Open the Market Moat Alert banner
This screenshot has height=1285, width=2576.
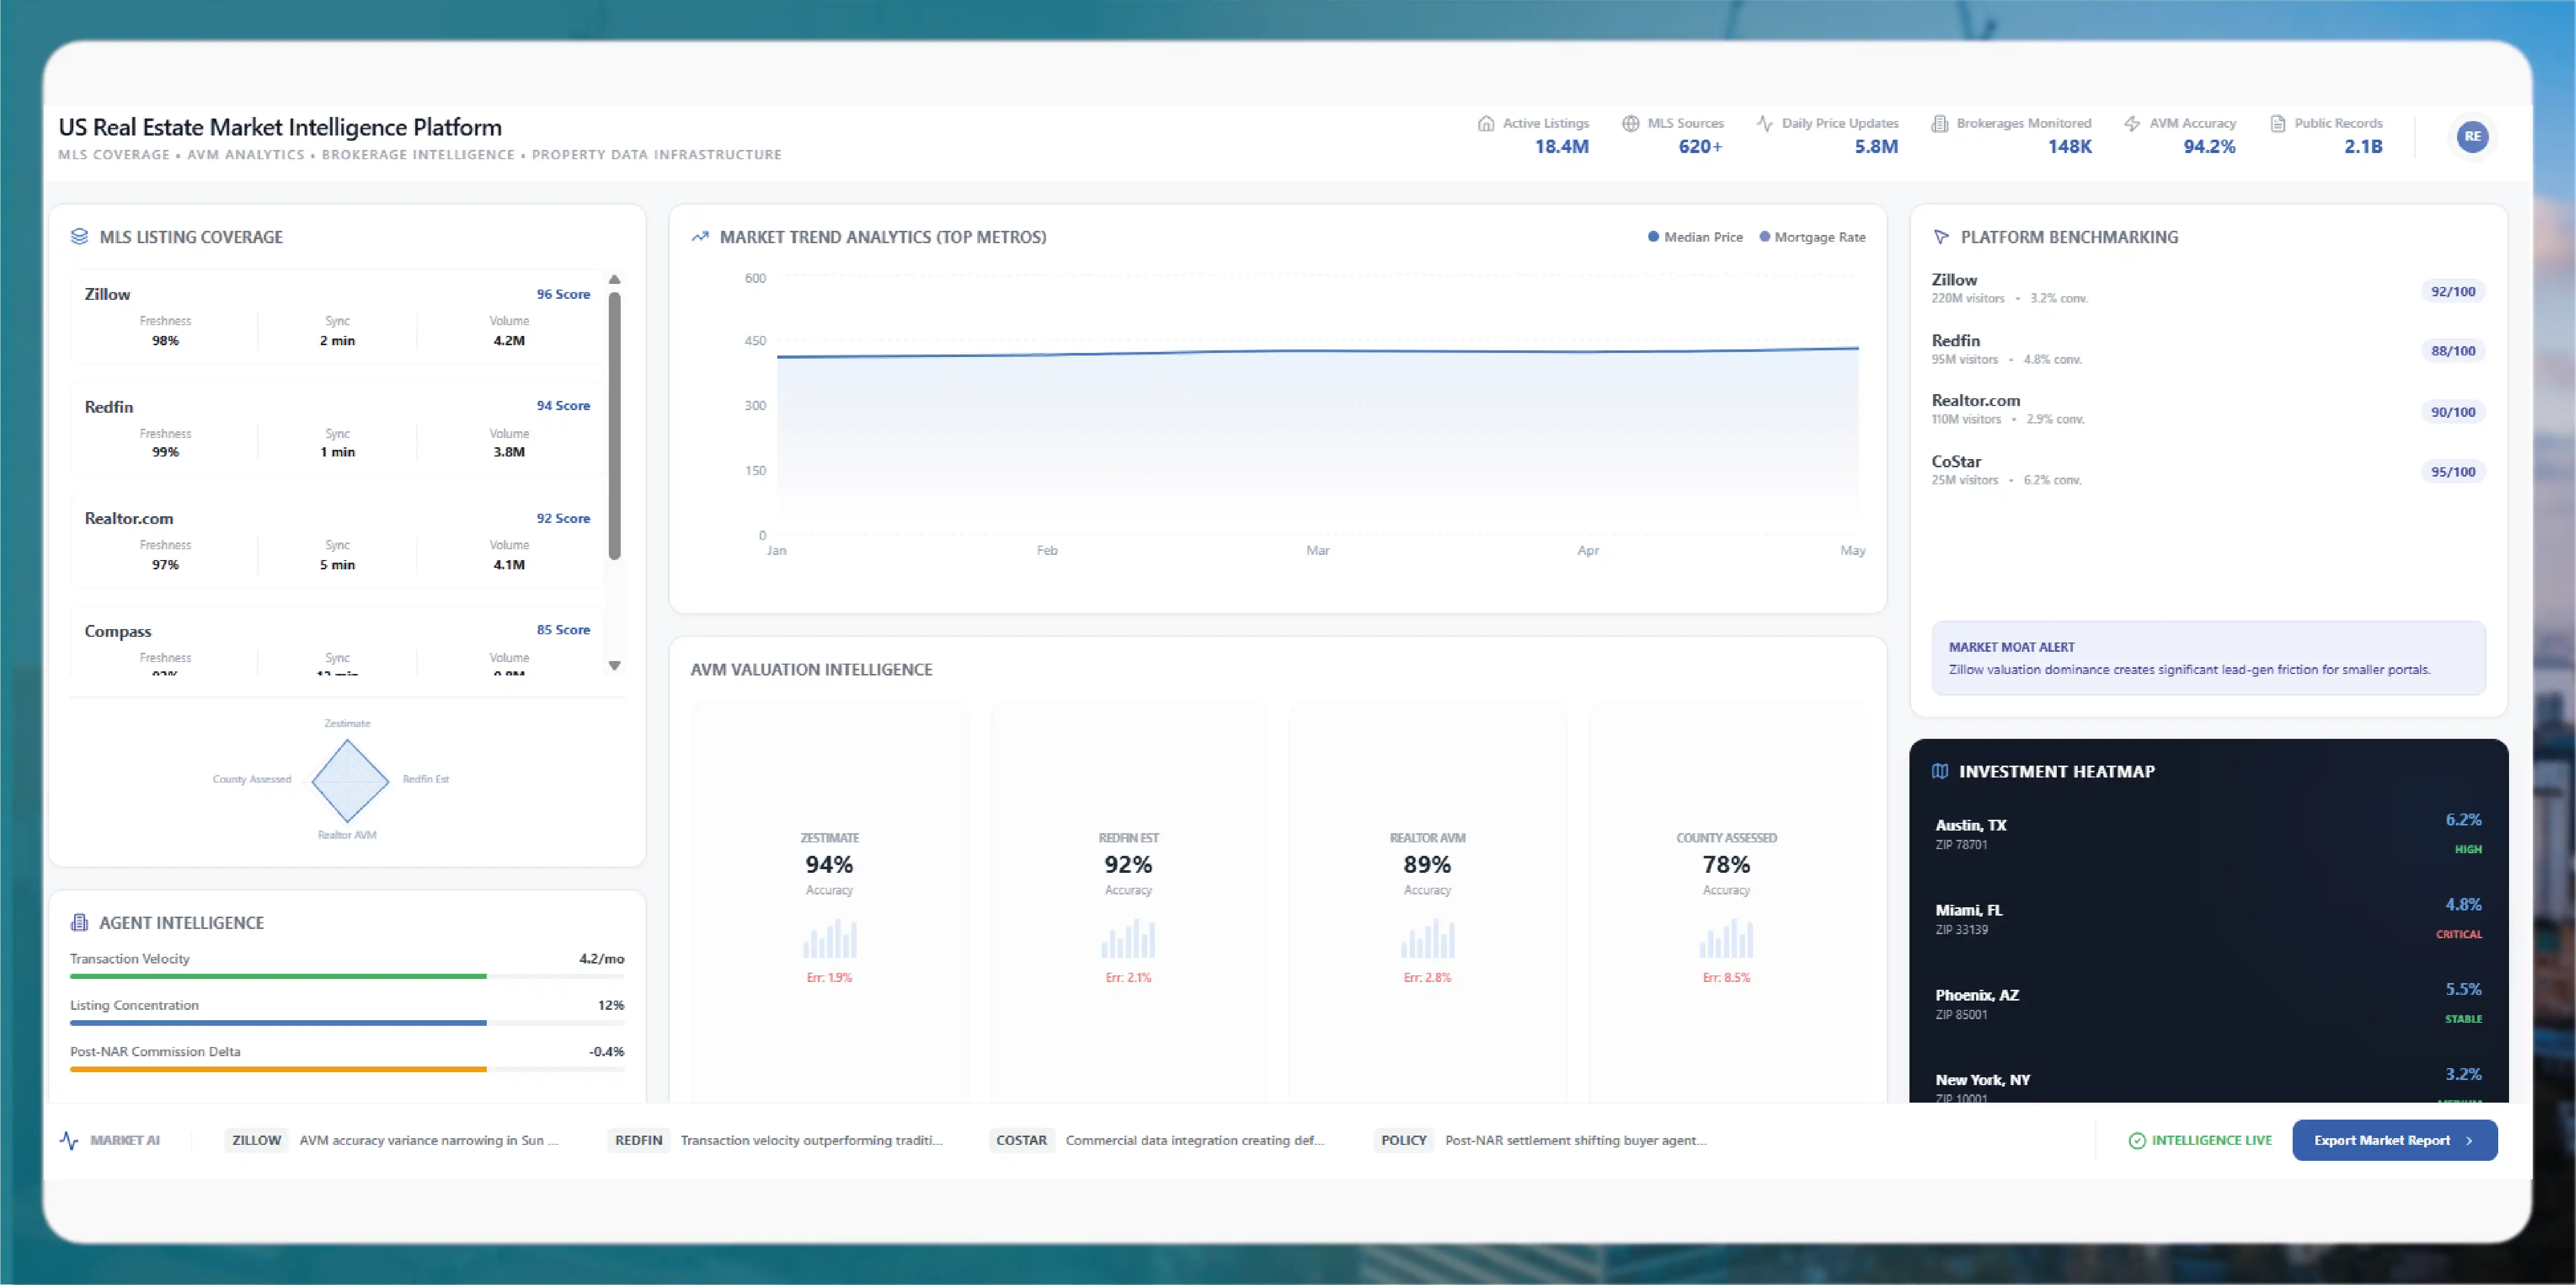[2208, 658]
